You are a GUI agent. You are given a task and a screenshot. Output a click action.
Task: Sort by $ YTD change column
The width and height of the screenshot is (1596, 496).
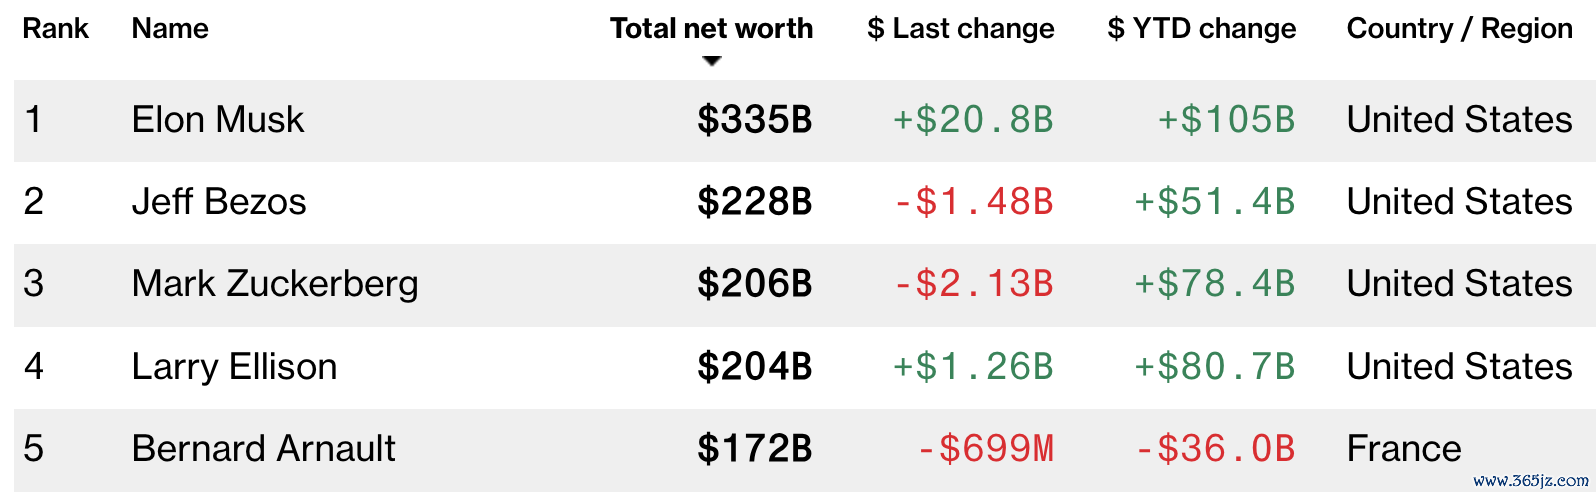pos(1202,29)
